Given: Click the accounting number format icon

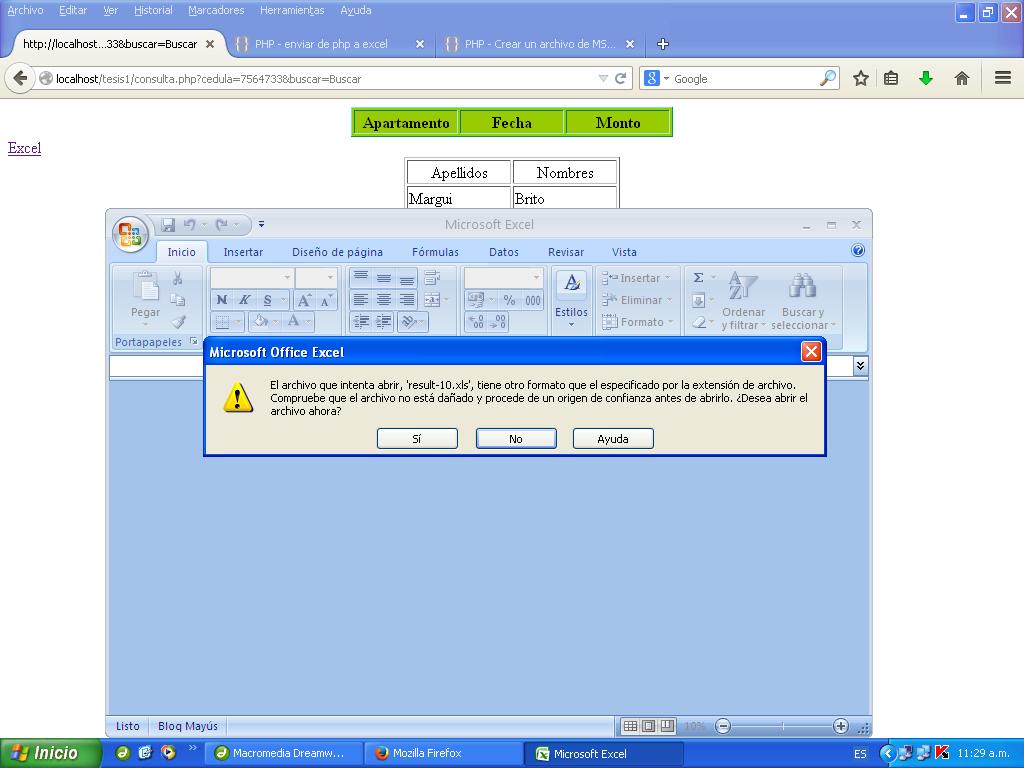Looking at the screenshot, I should [475, 300].
